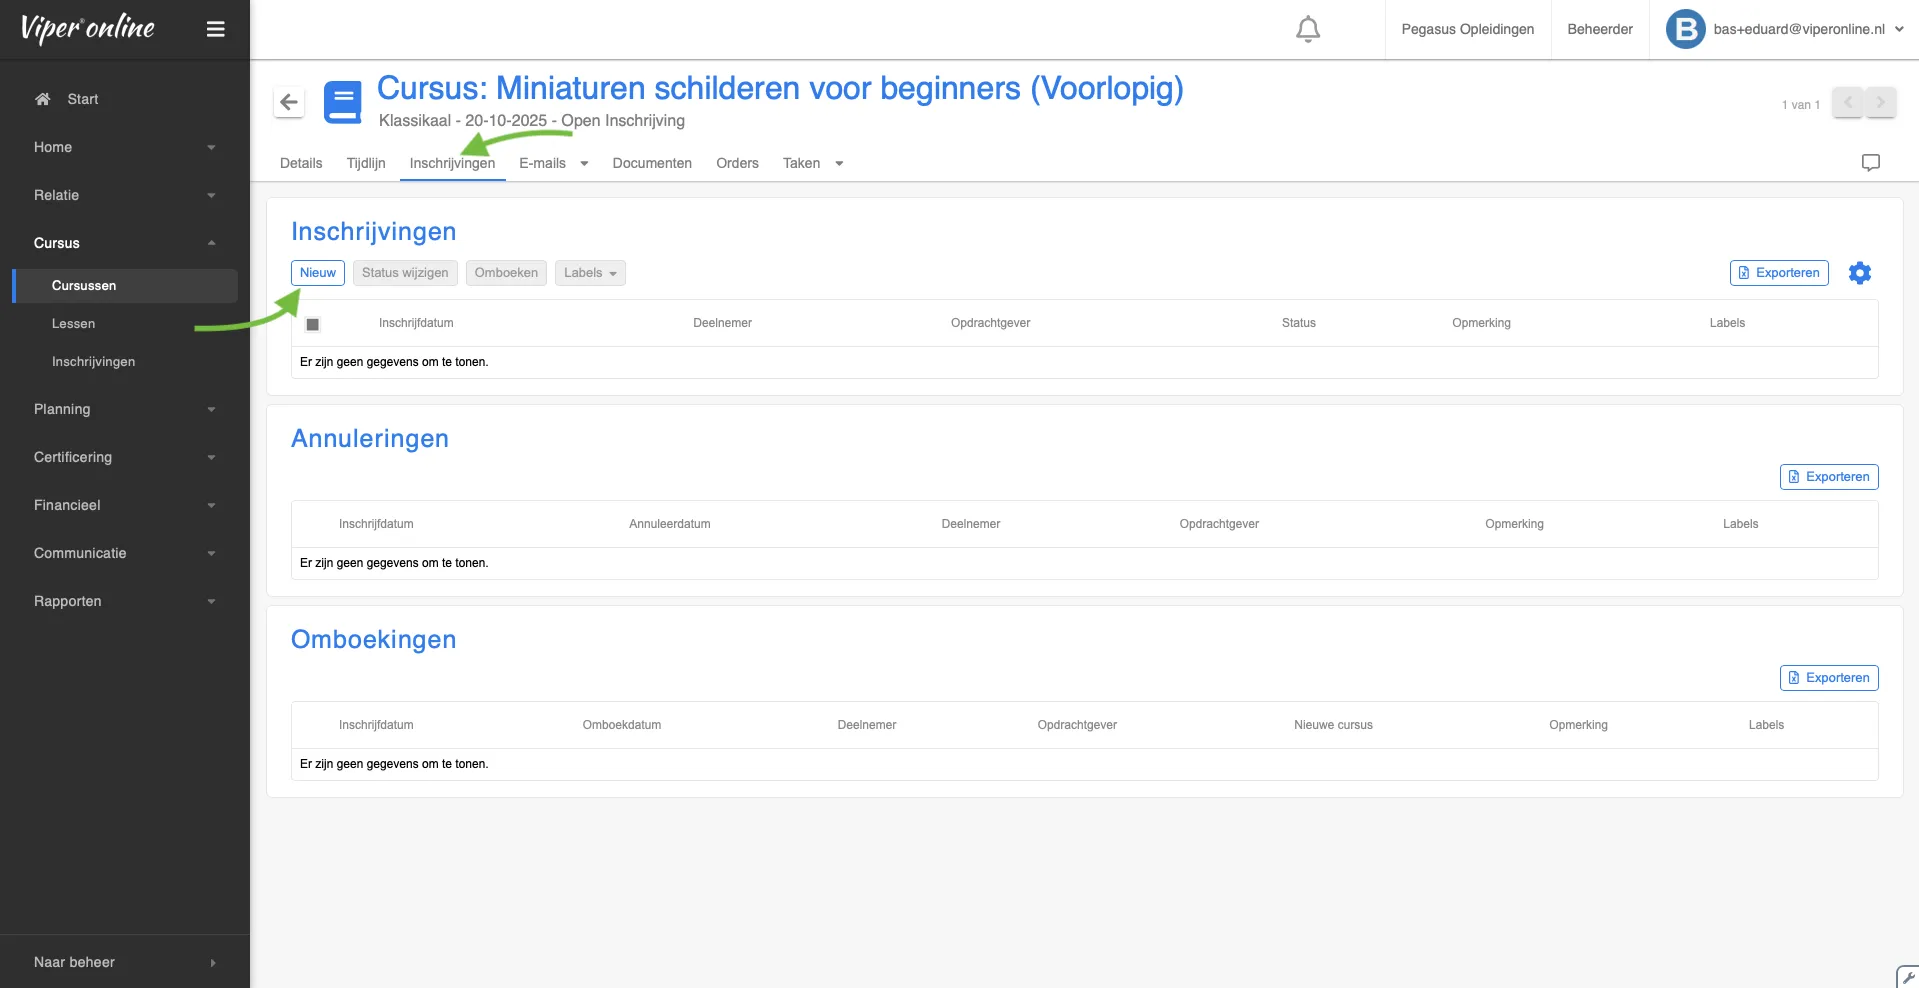
Task: Click the Start home icon
Action: coord(43,99)
